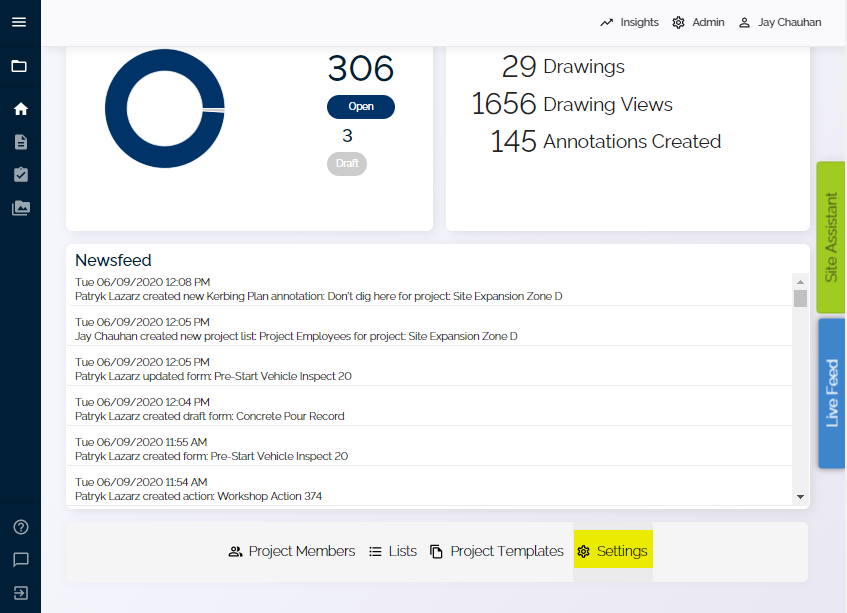Click the Project Members button
This screenshot has width=847, height=613.
click(291, 551)
